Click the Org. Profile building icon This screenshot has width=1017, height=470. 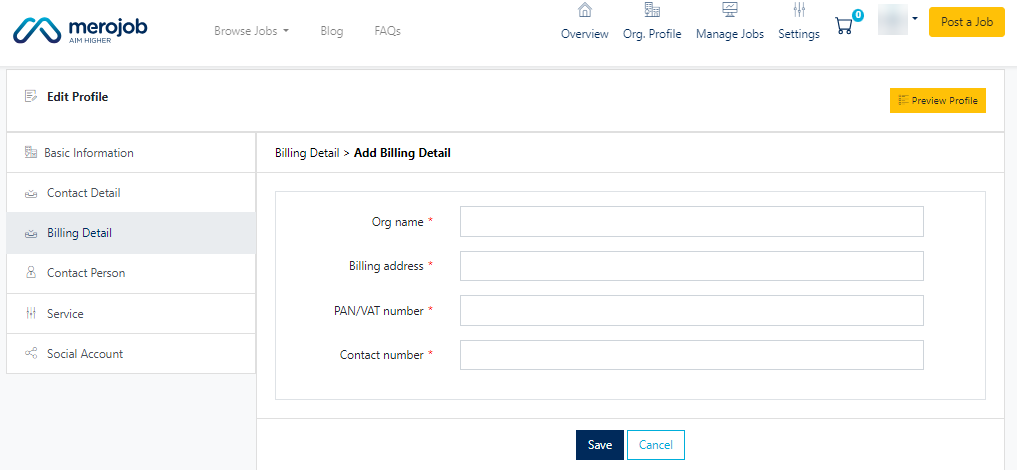tap(652, 11)
